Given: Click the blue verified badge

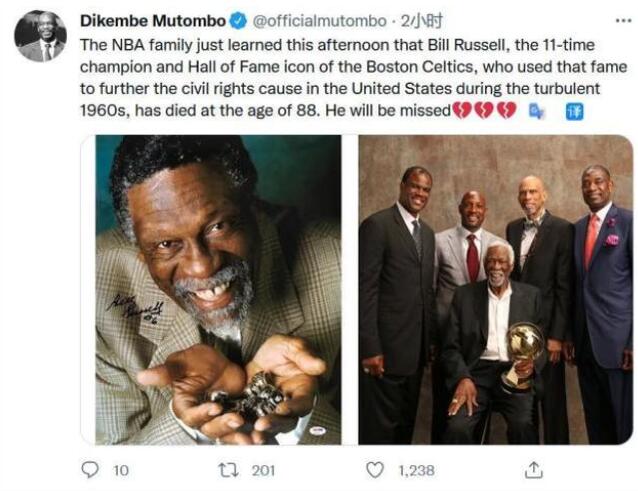Looking at the screenshot, I should point(239,21).
